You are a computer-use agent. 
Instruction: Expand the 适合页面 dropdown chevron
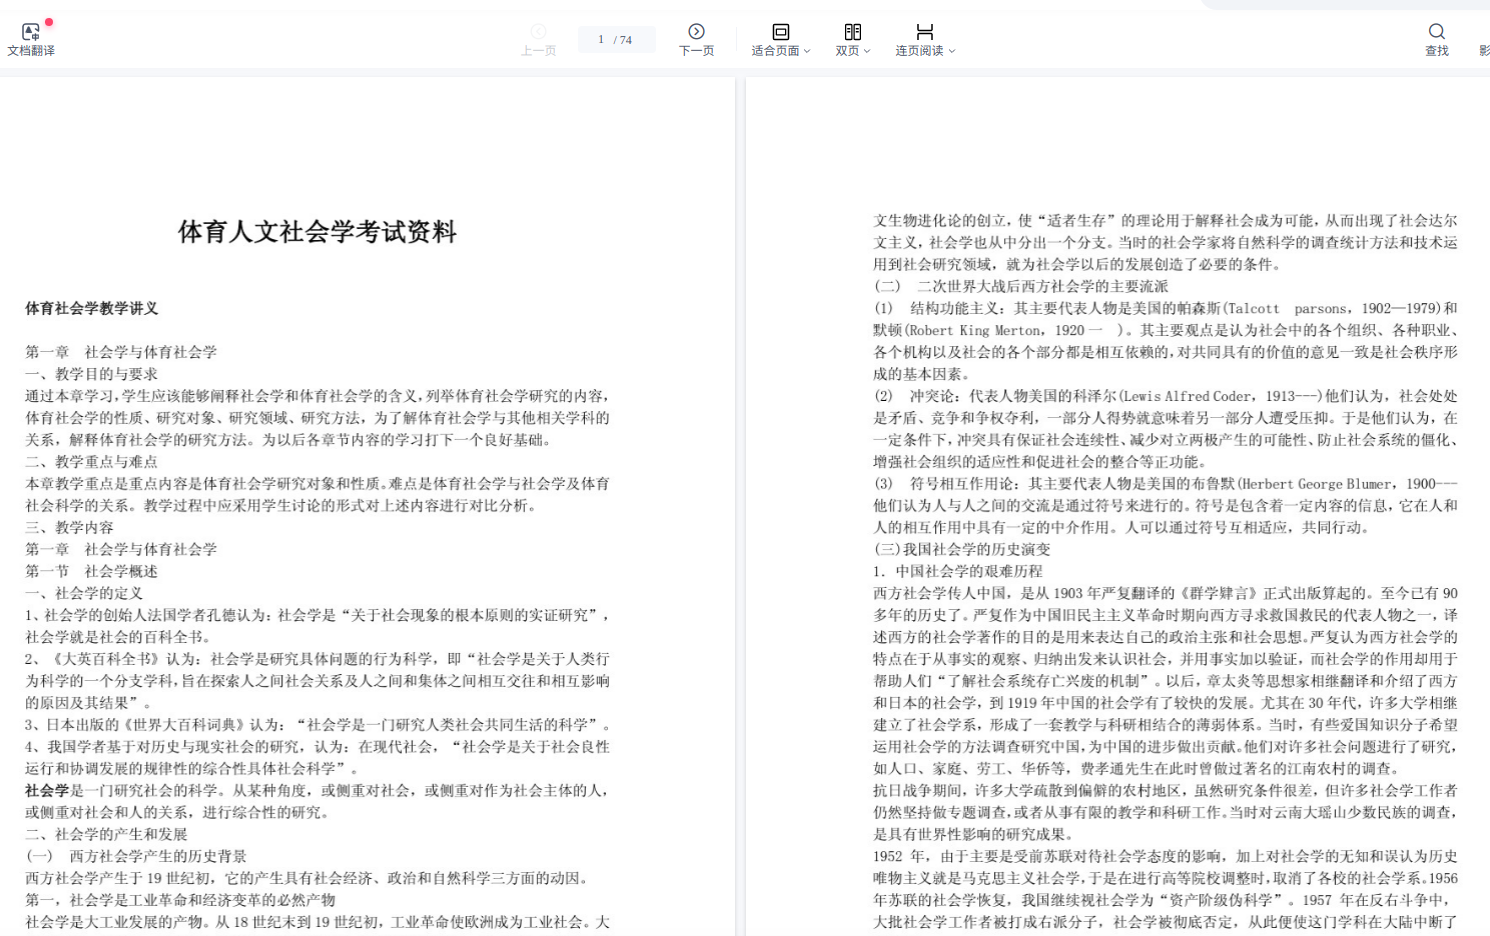tap(807, 51)
